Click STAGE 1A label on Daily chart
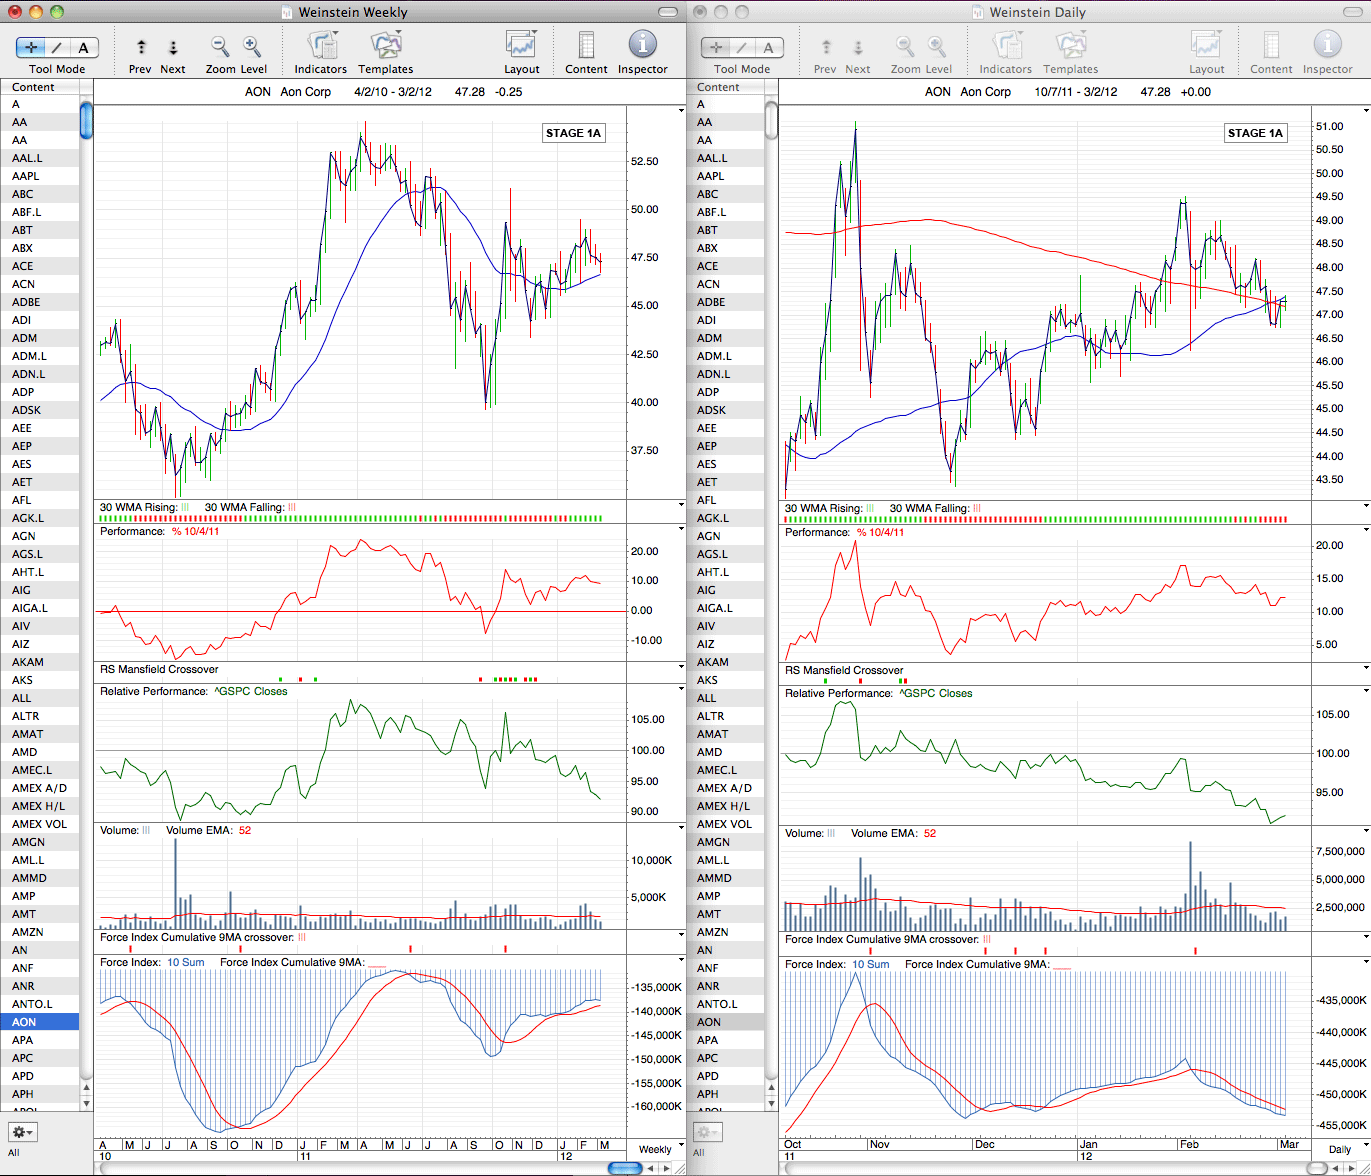This screenshot has height=1176, width=1371. click(x=1255, y=133)
